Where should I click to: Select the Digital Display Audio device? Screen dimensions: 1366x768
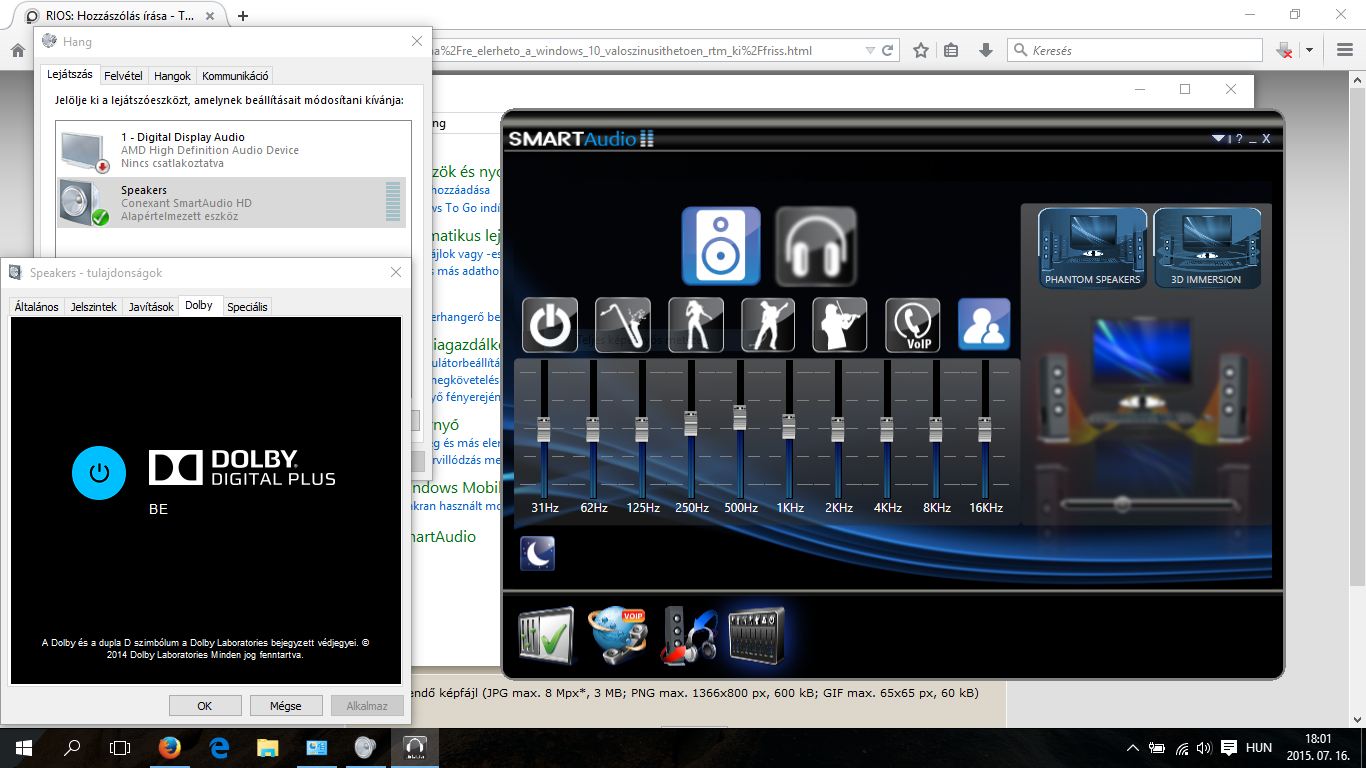232,150
